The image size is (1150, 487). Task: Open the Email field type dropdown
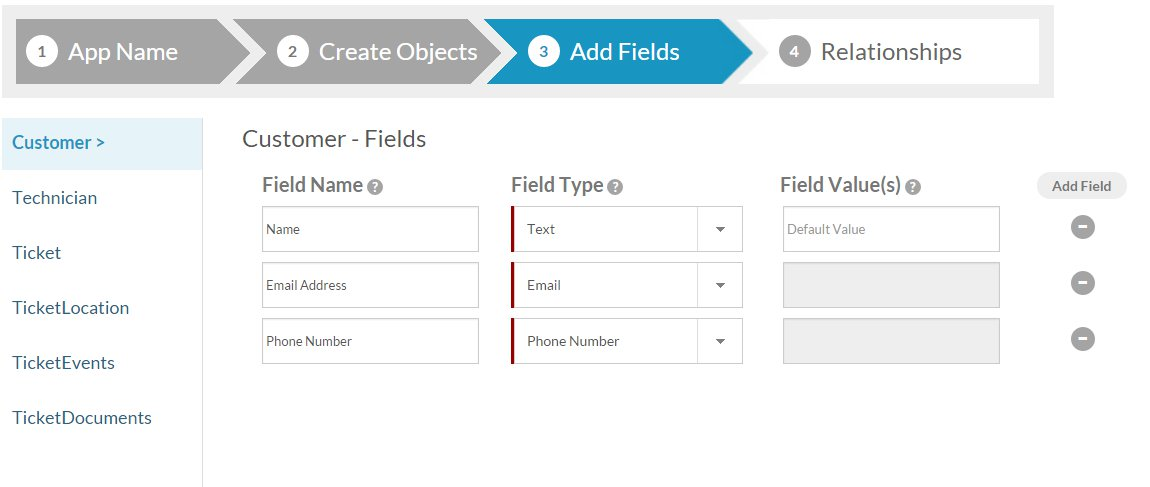click(720, 285)
